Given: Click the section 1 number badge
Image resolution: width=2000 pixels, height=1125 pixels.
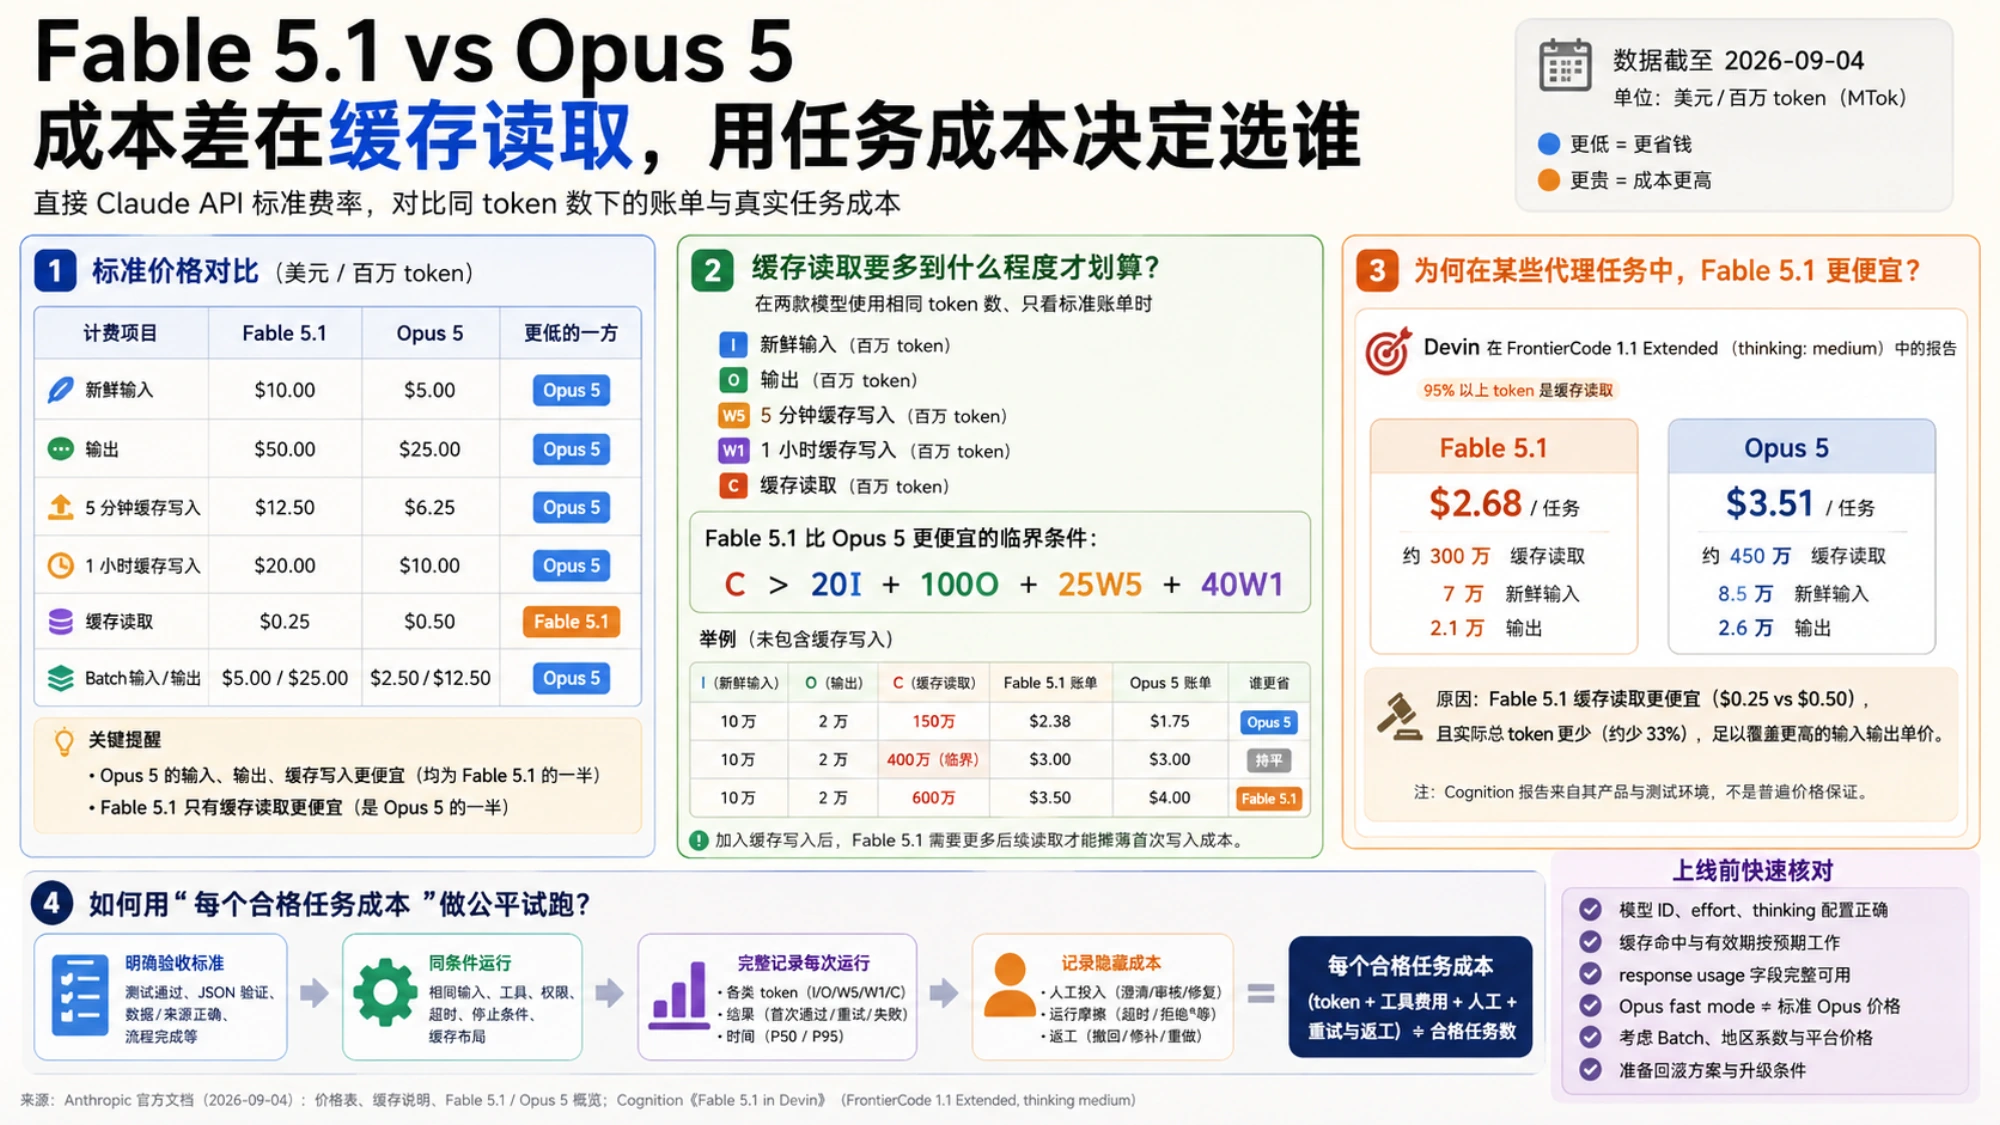Looking at the screenshot, I should (x=55, y=271).
